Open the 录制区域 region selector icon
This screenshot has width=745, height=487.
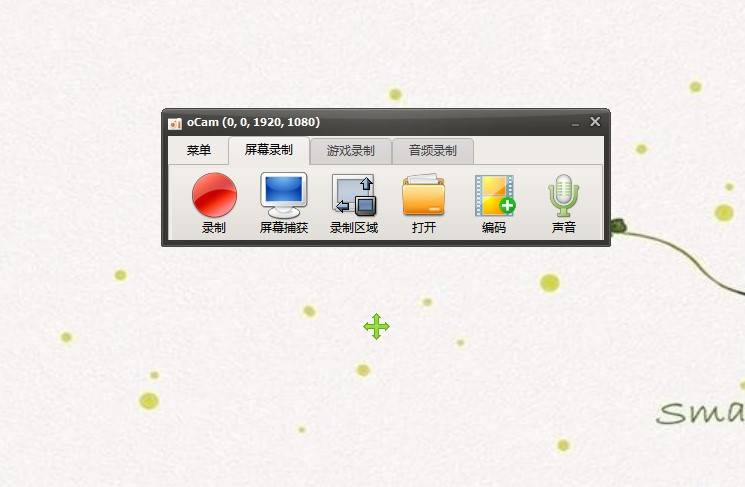pyautogui.click(x=354, y=195)
